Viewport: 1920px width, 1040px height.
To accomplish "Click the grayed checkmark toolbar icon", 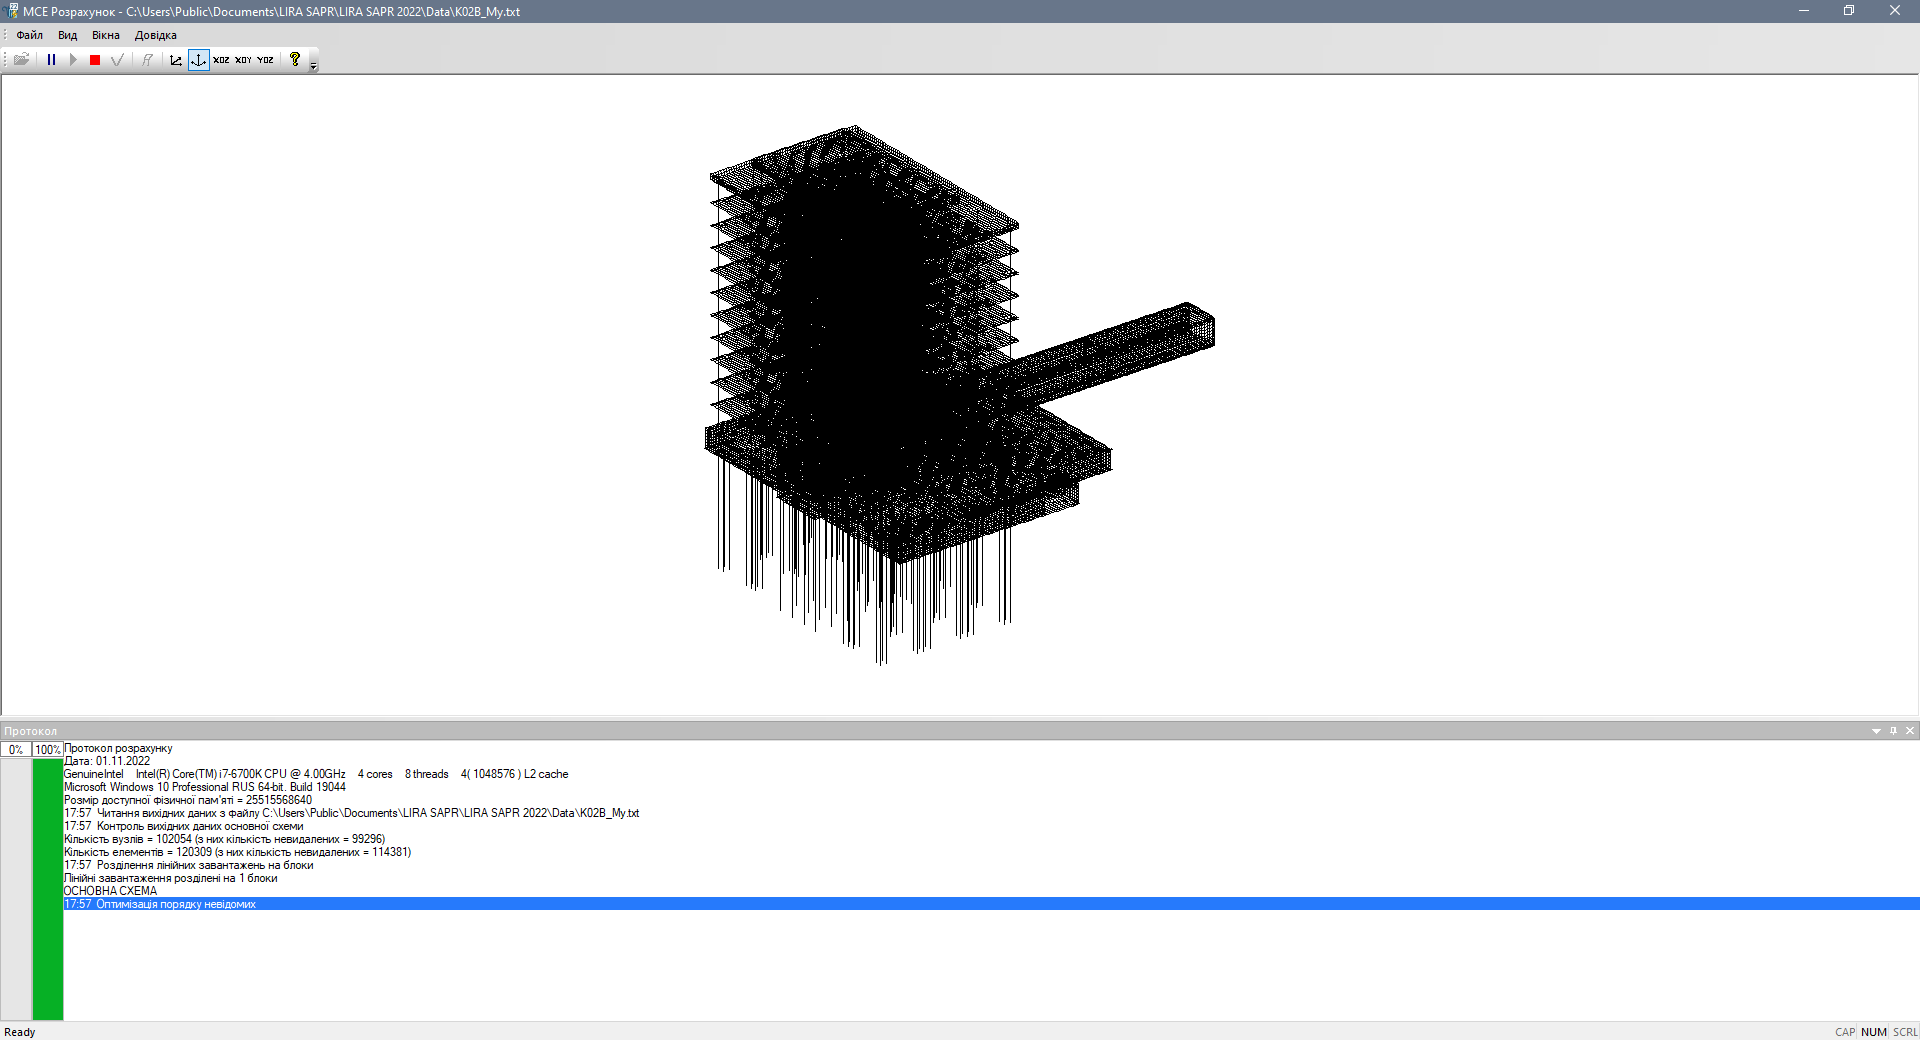I will click(117, 60).
